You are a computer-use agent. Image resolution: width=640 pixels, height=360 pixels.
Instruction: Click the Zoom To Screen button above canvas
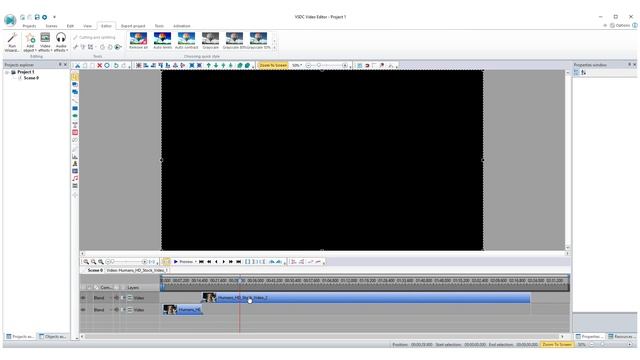(x=273, y=65)
